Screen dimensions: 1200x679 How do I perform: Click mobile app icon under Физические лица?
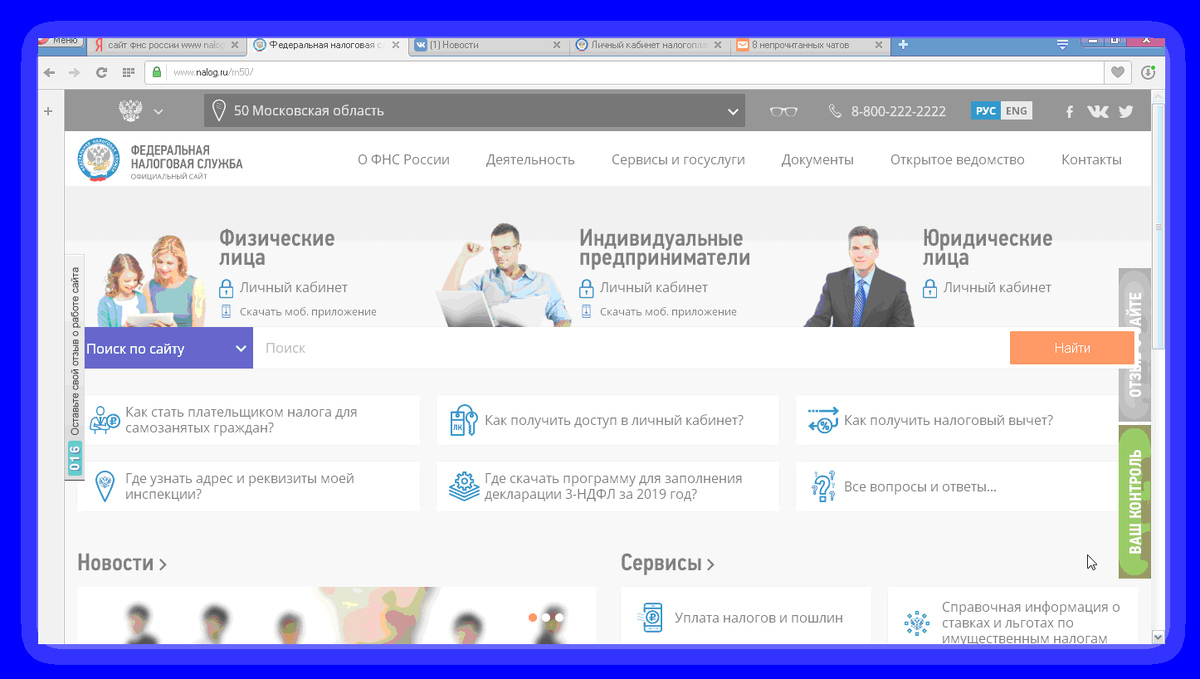[x=226, y=311]
